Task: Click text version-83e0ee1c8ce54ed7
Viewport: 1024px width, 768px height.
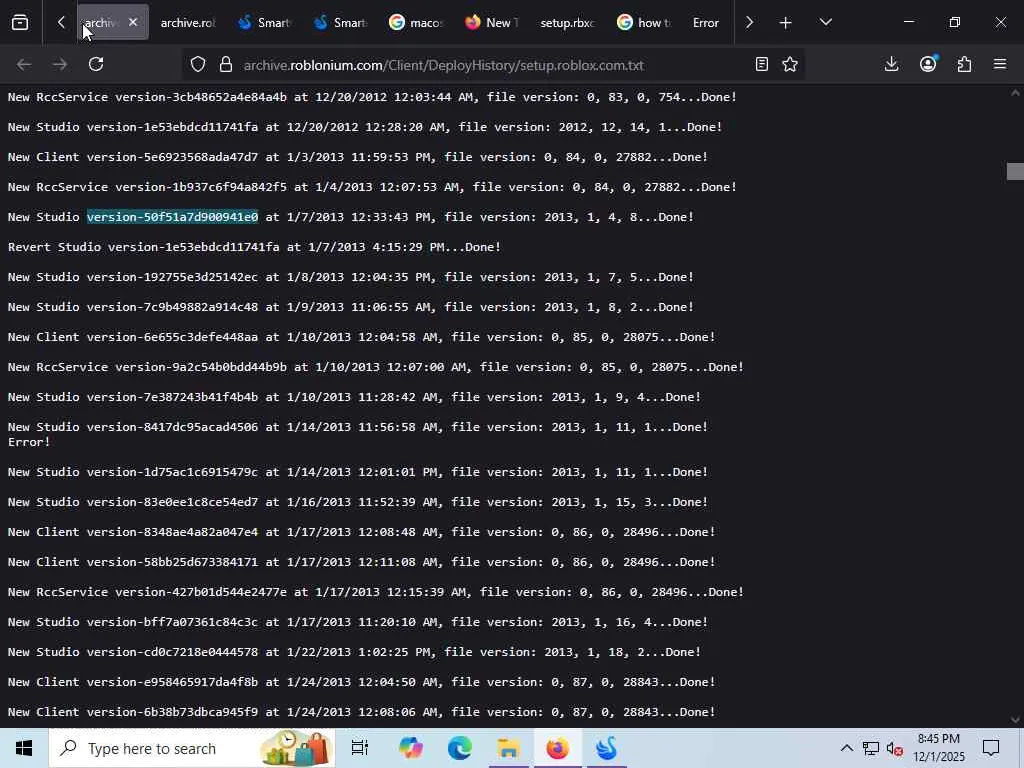Action: pos(172,502)
